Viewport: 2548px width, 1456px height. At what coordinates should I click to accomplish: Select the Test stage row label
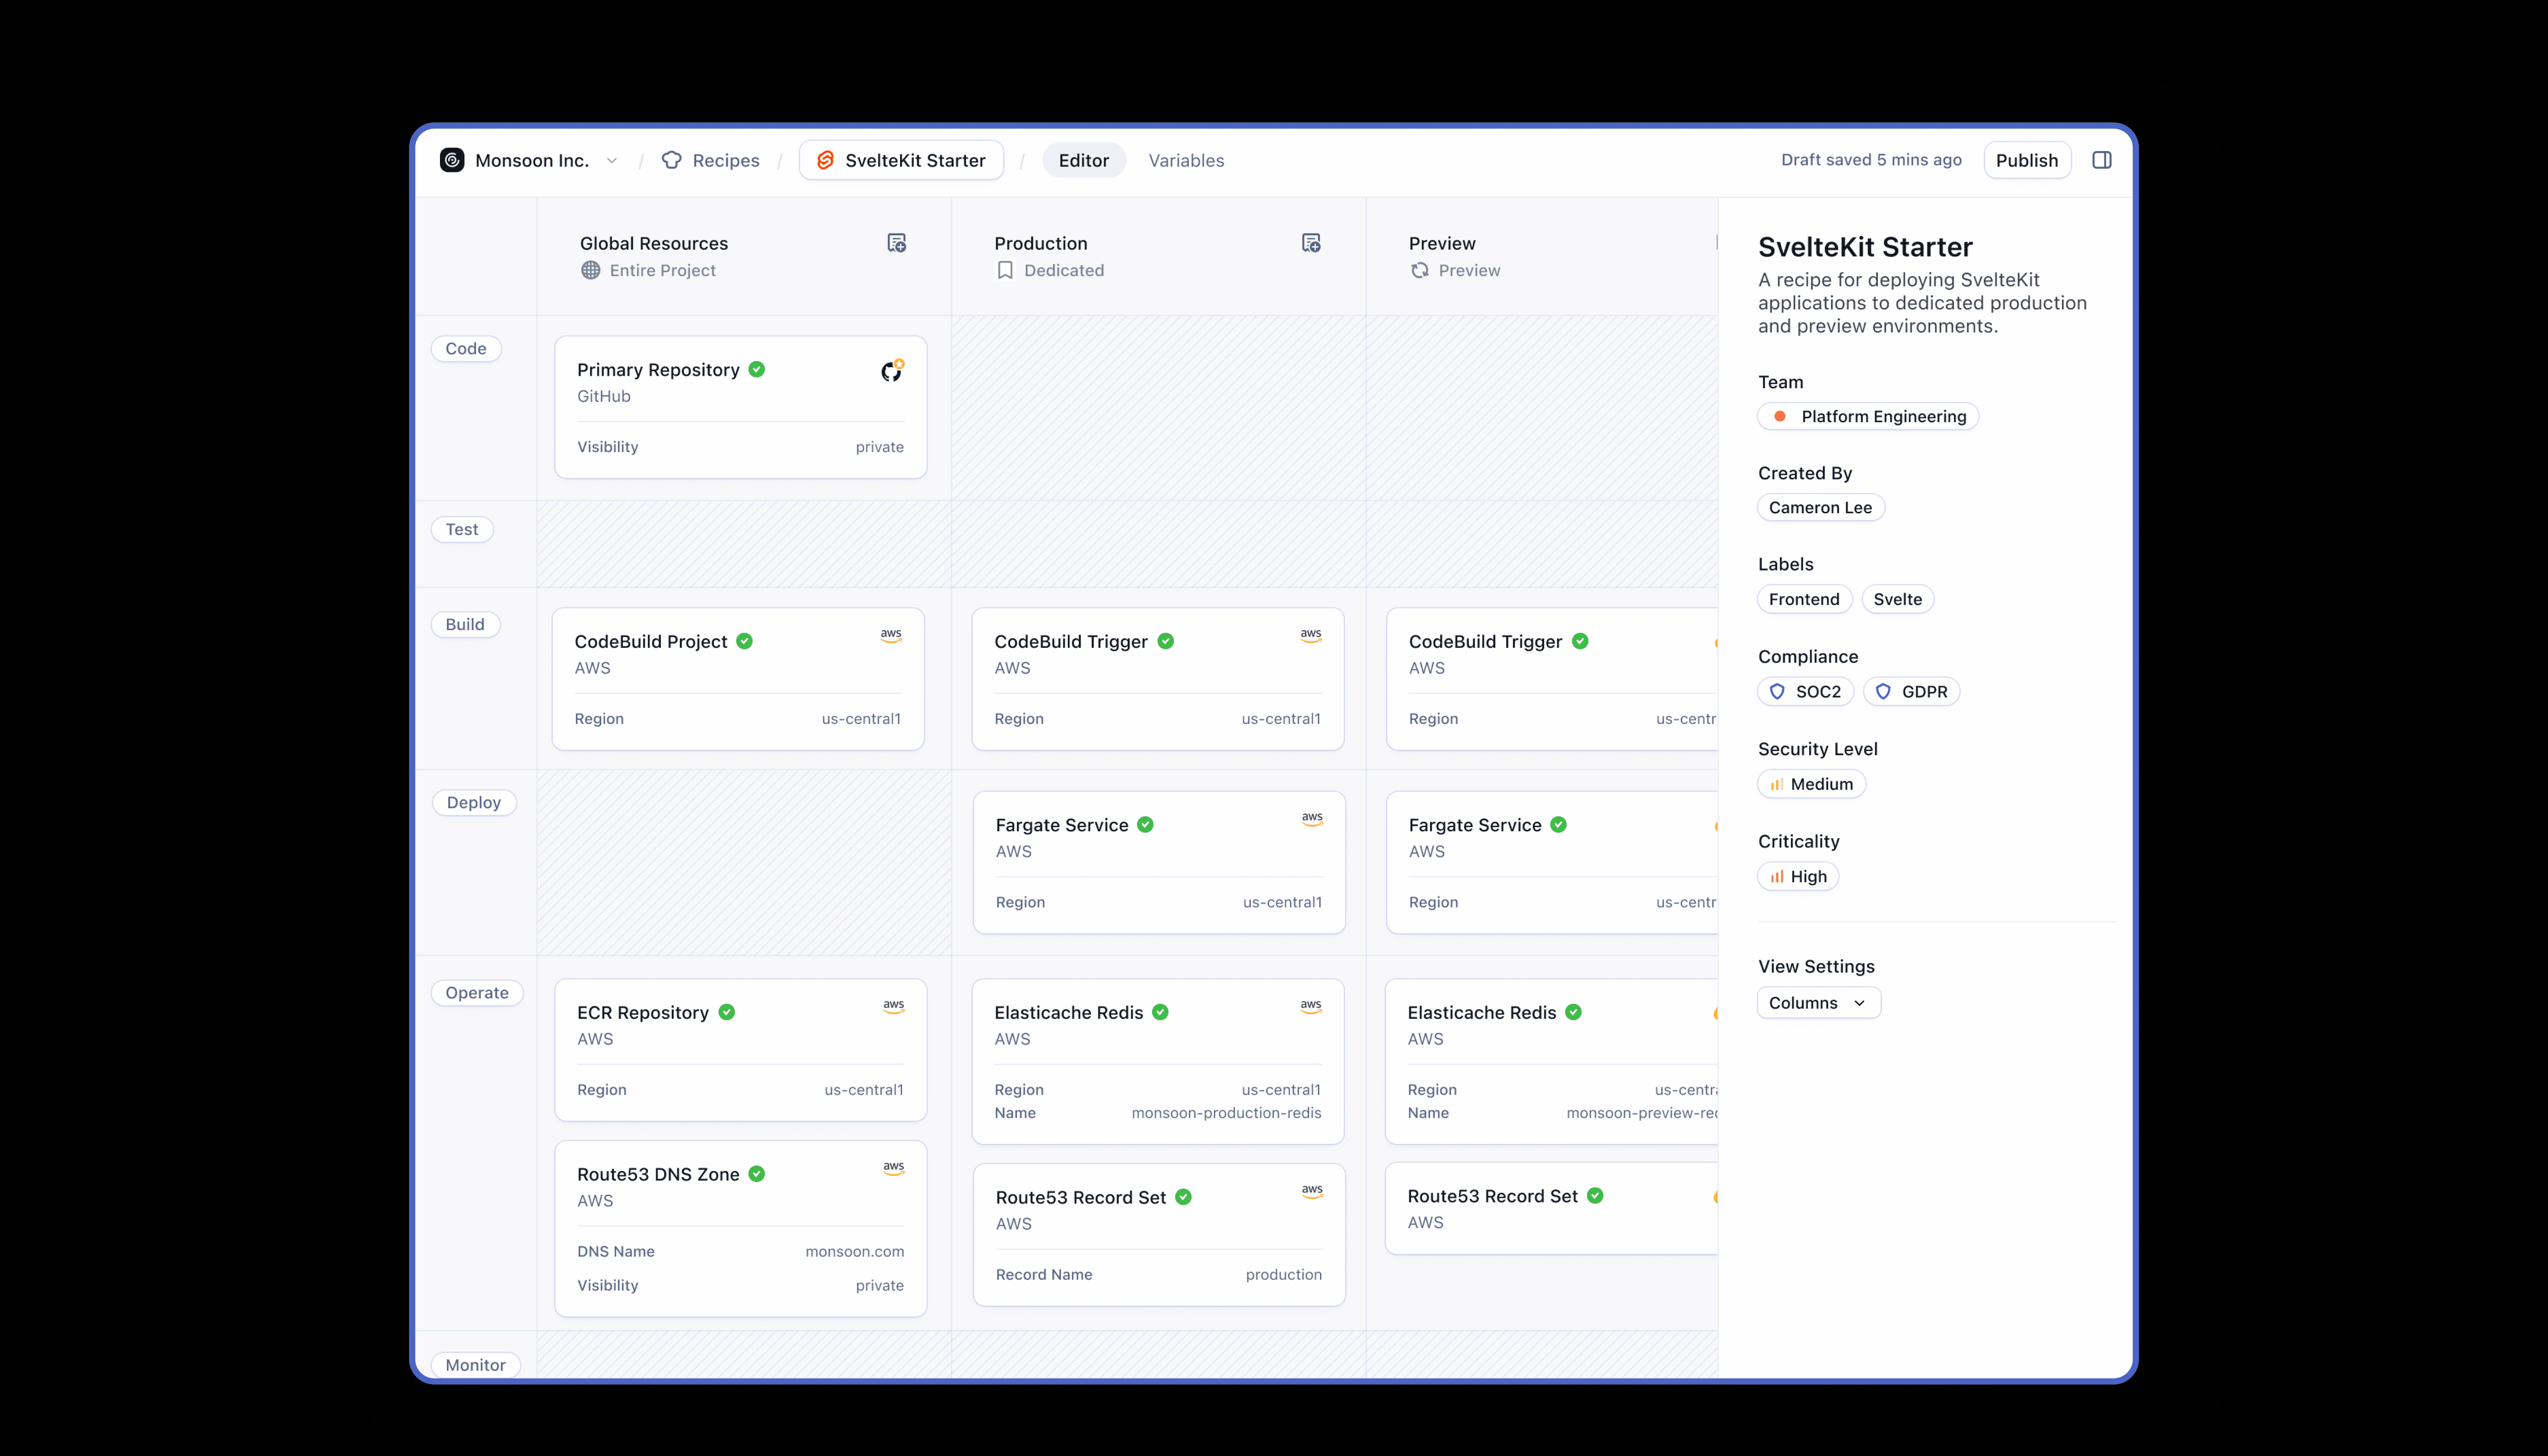pyautogui.click(x=462, y=529)
